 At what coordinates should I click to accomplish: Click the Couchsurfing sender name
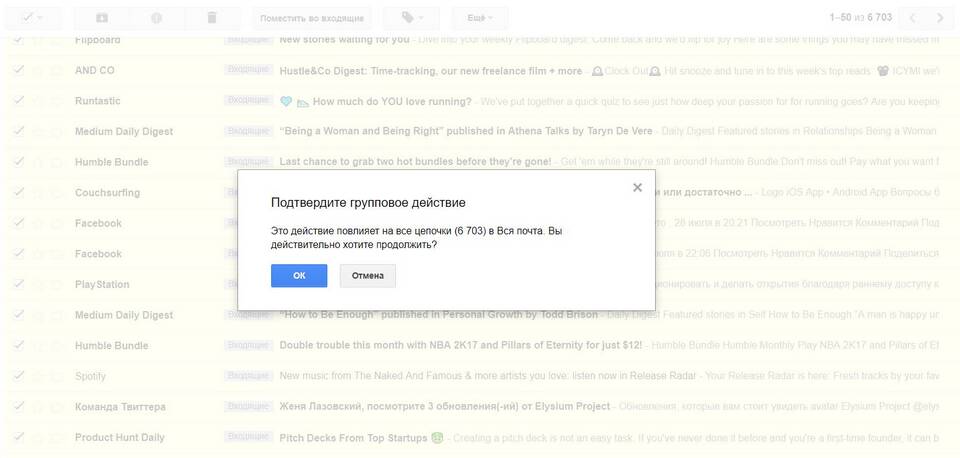tap(107, 192)
